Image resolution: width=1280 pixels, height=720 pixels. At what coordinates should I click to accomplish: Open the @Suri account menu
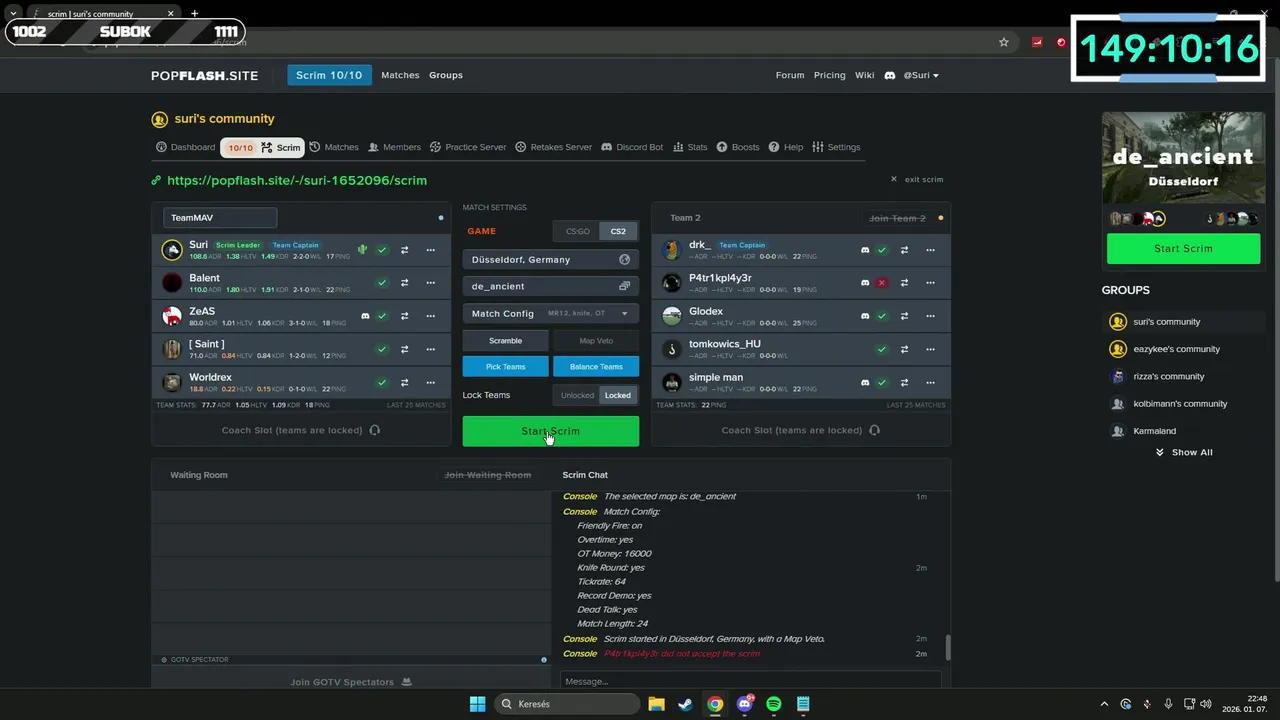pyautogui.click(x=921, y=75)
